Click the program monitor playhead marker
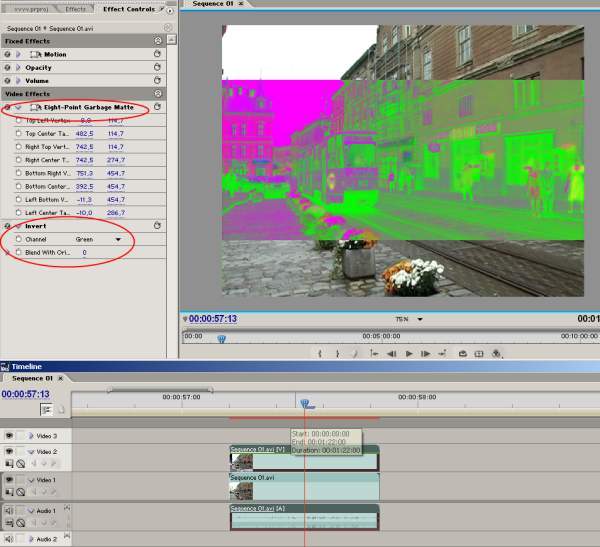The height and width of the screenshot is (547, 600). click(x=222, y=339)
